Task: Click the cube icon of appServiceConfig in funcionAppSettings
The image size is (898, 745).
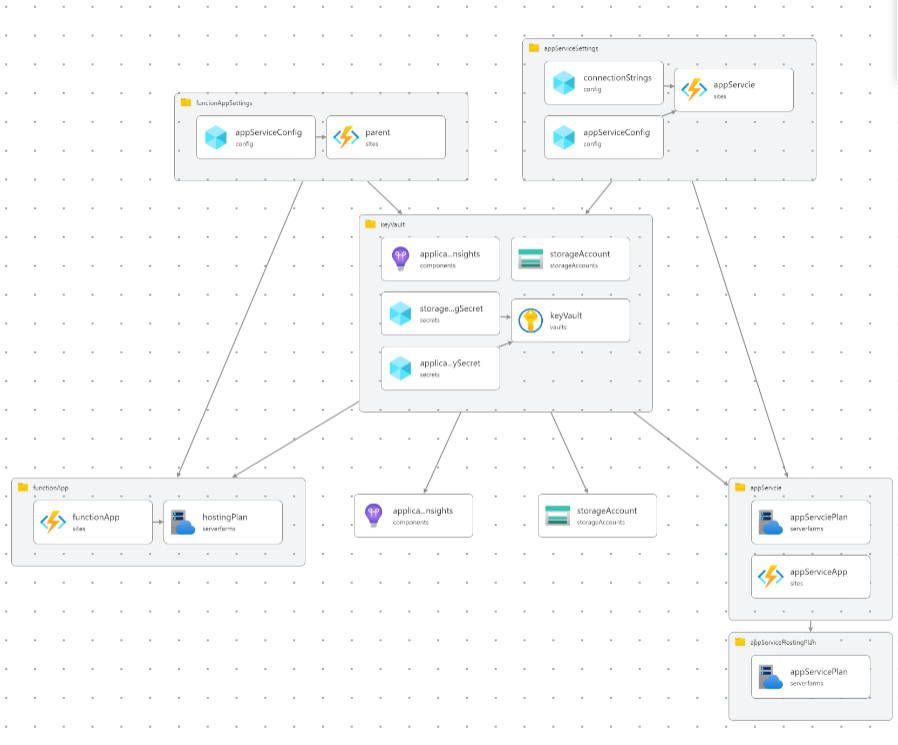Action: [216, 137]
